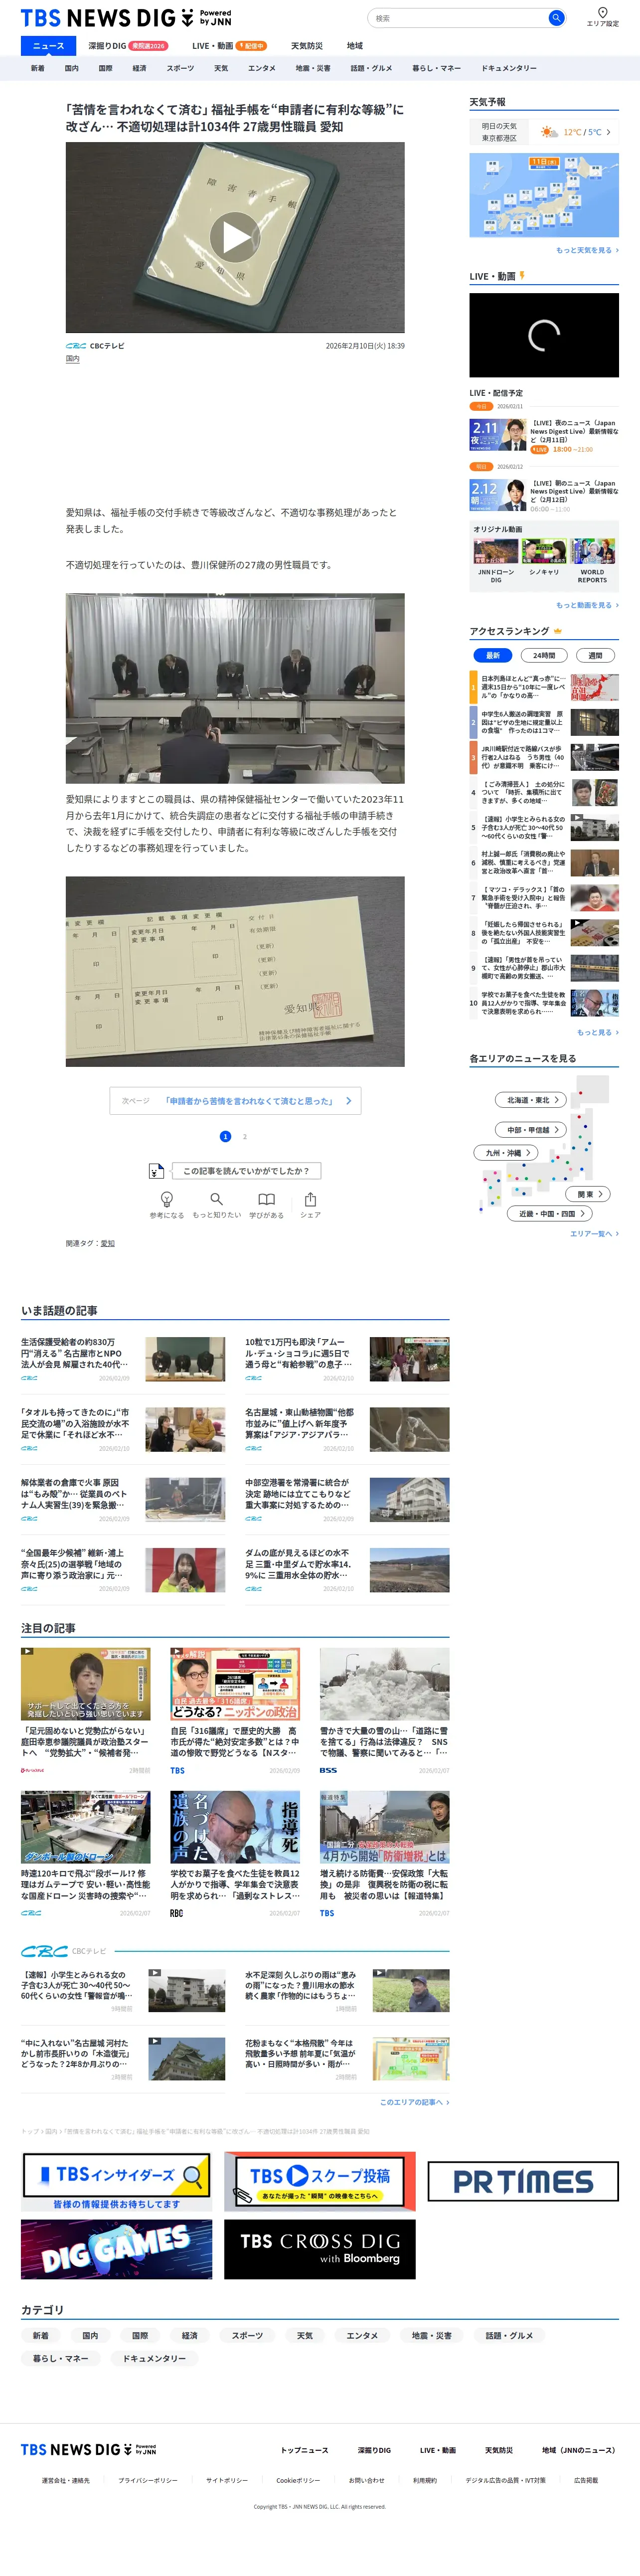This screenshot has width=640, height=2576.
Task: Click the もっと知りたい magnifier reaction icon
Action: pos(216,1199)
